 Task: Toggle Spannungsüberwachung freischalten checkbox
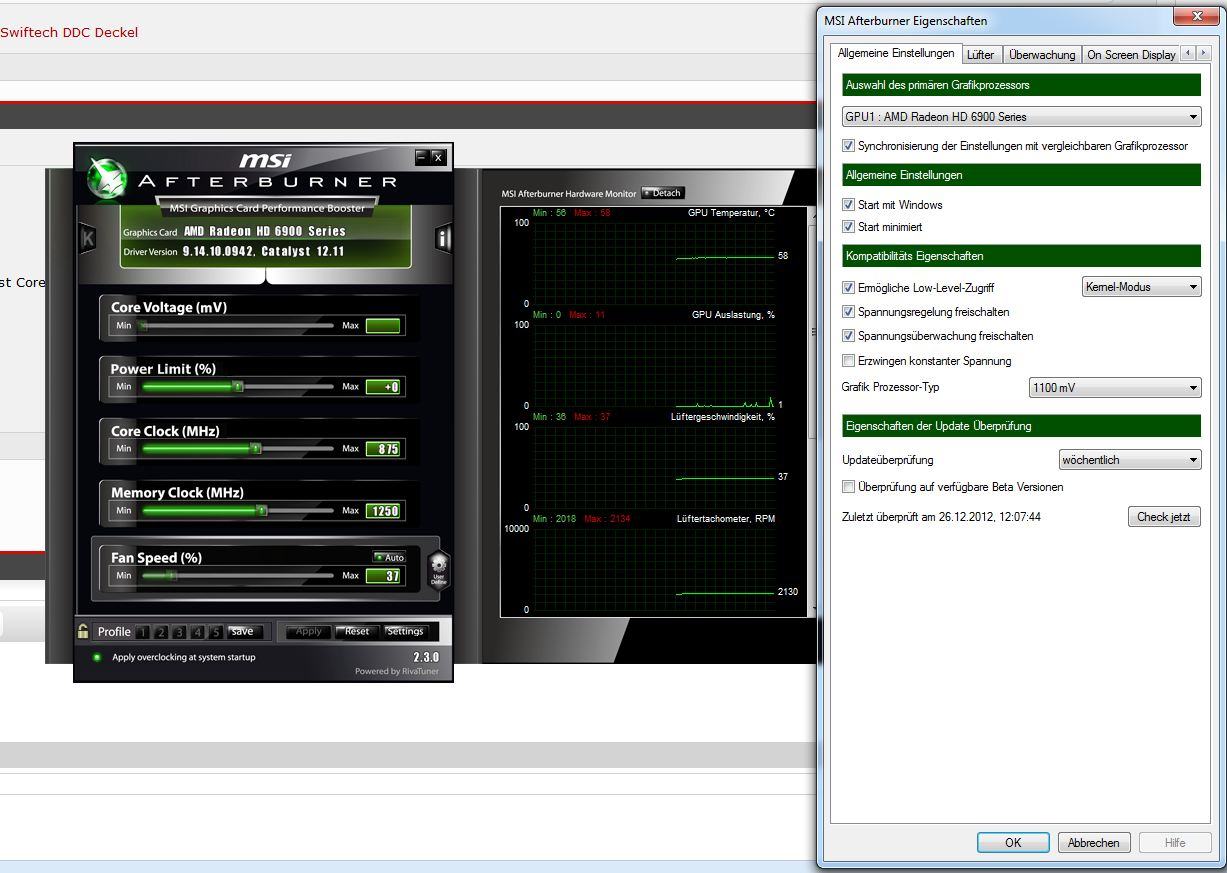pyautogui.click(x=849, y=336)
